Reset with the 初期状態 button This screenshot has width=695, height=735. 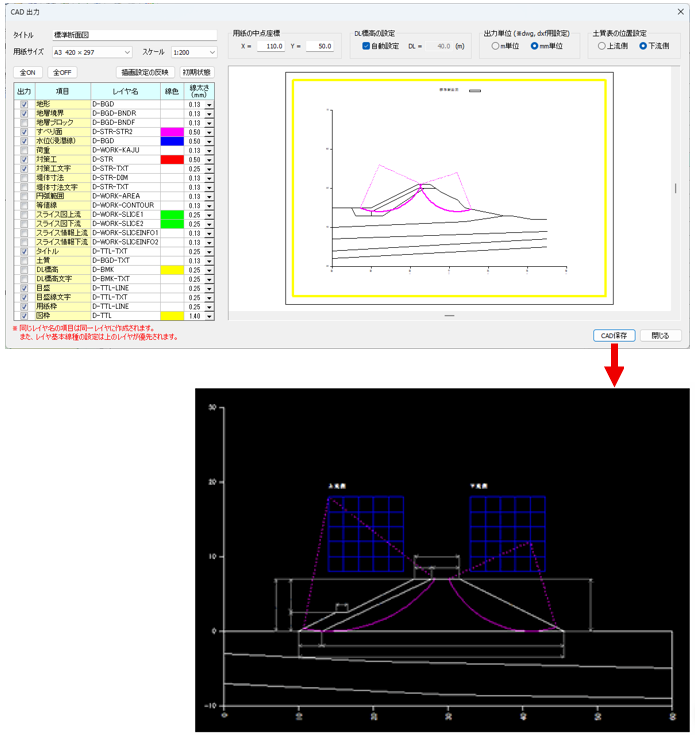pyautogui.click(x=197, y=73)
